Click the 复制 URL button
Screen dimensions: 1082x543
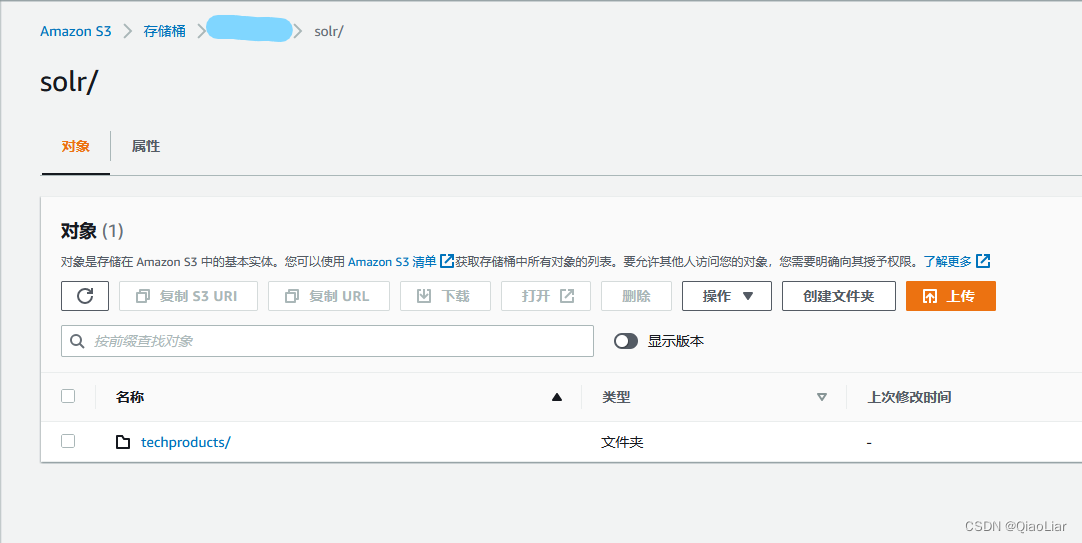click(x=329, y=296)
